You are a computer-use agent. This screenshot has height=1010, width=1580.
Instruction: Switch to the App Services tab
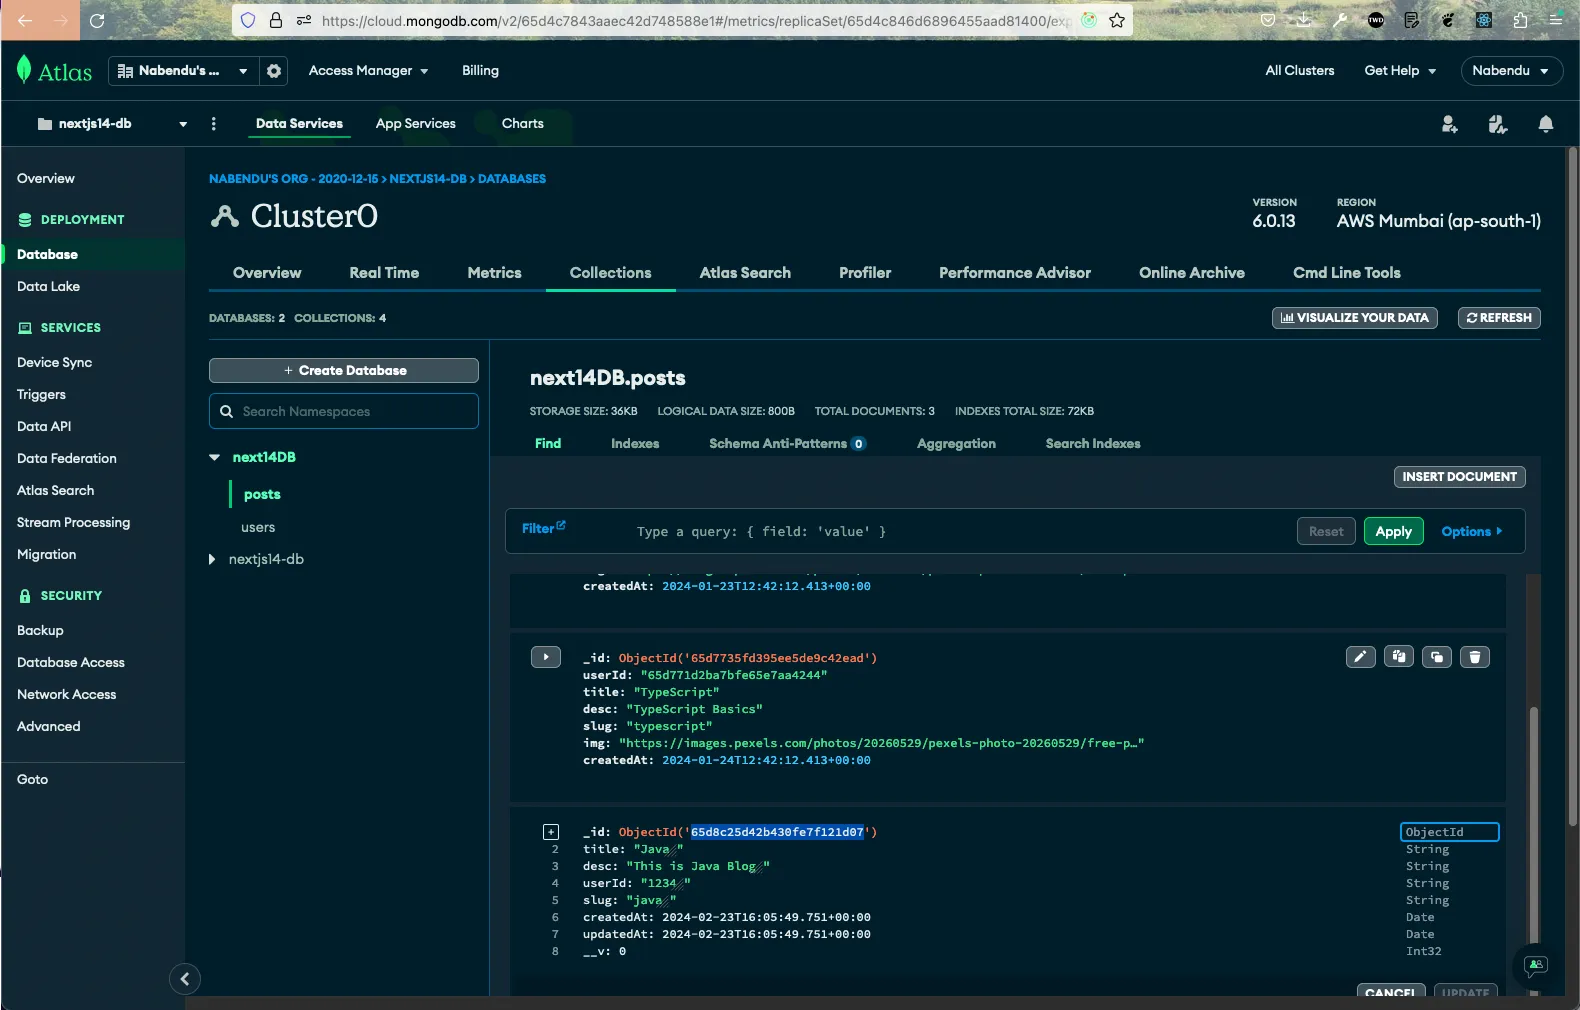pyautogui.click(x=415, y=124)
